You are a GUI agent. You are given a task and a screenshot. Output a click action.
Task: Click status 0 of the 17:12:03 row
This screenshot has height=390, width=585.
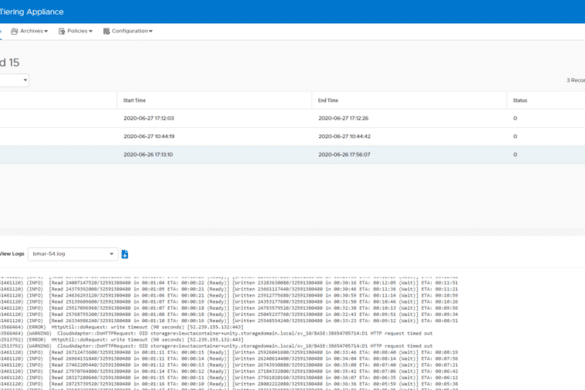[x=515, y=118]
